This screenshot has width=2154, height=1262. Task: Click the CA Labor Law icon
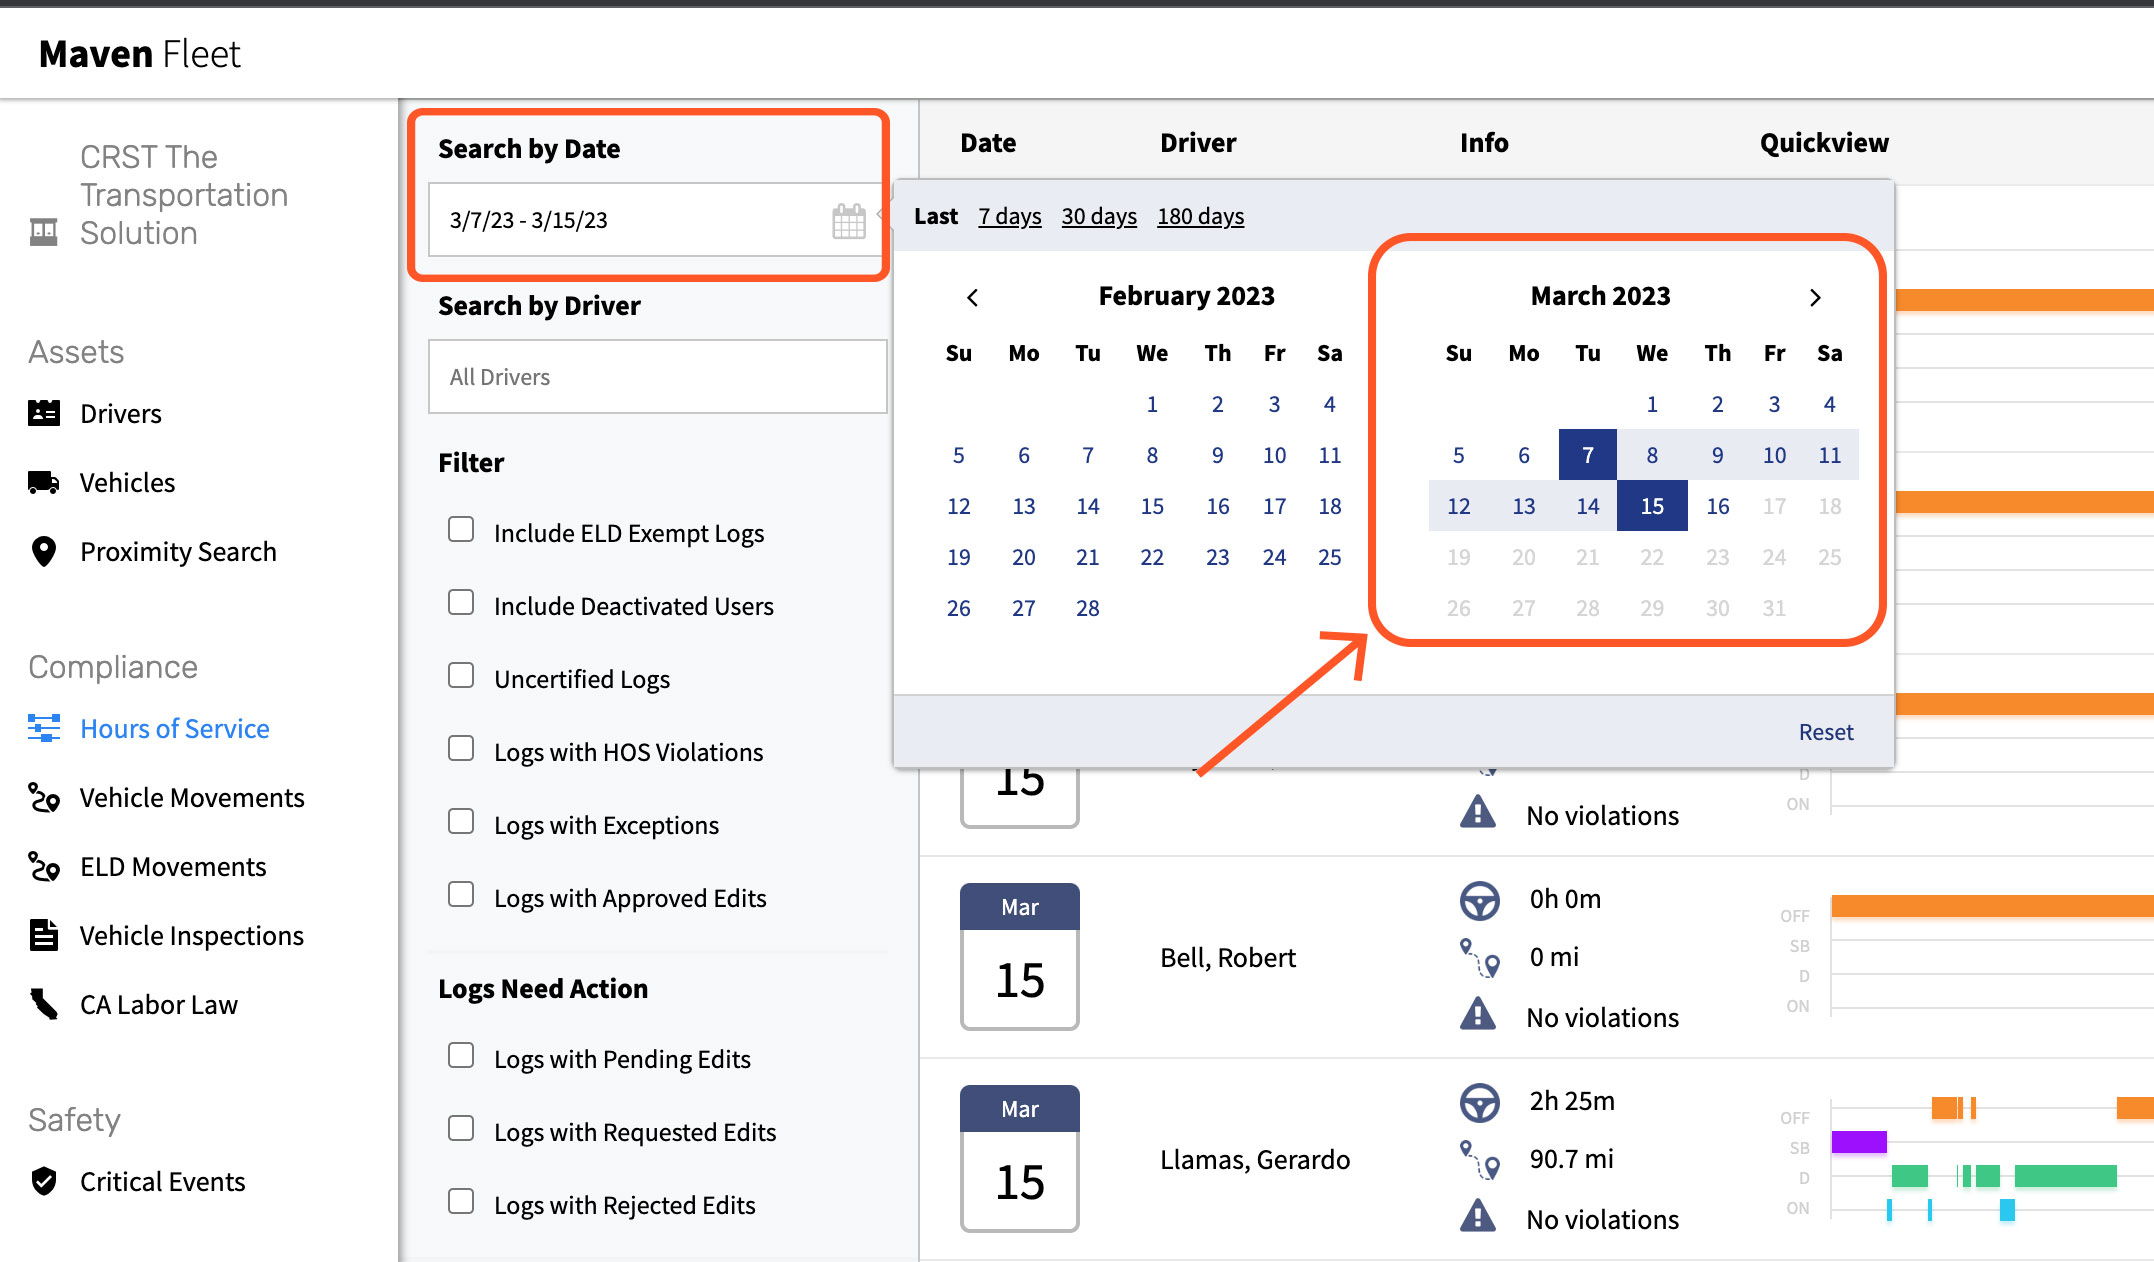tap(44, 1004)
